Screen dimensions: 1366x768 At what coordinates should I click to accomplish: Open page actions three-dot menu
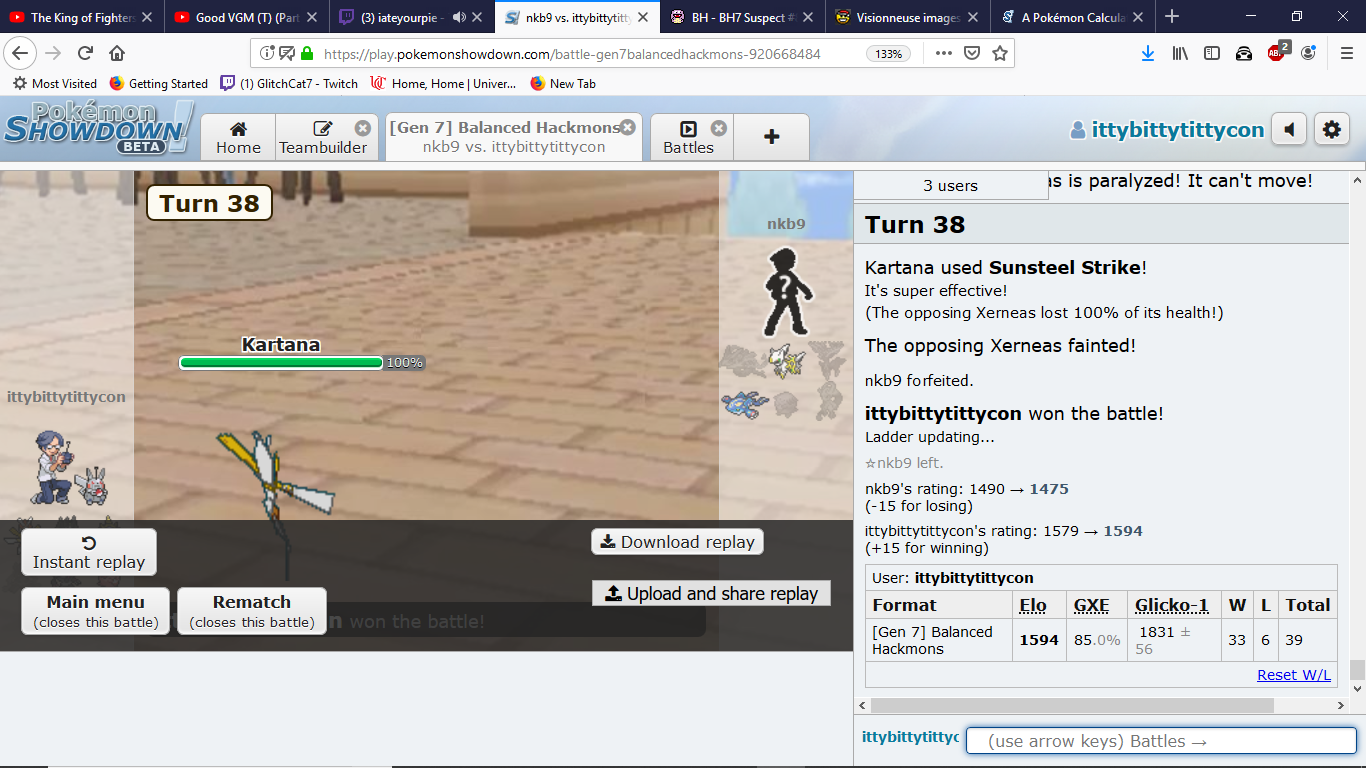[944, 54]
